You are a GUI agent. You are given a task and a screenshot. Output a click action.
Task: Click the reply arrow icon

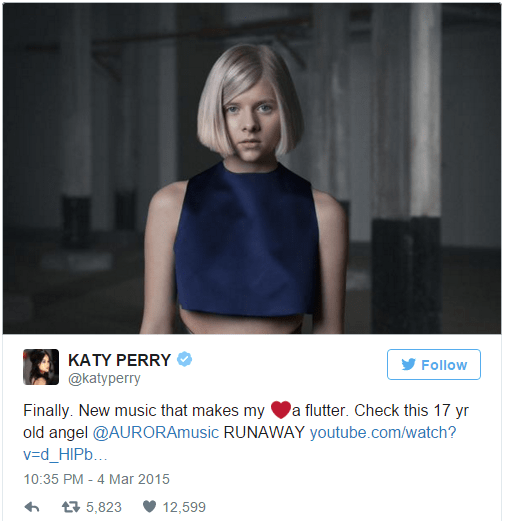pos(32,507)
